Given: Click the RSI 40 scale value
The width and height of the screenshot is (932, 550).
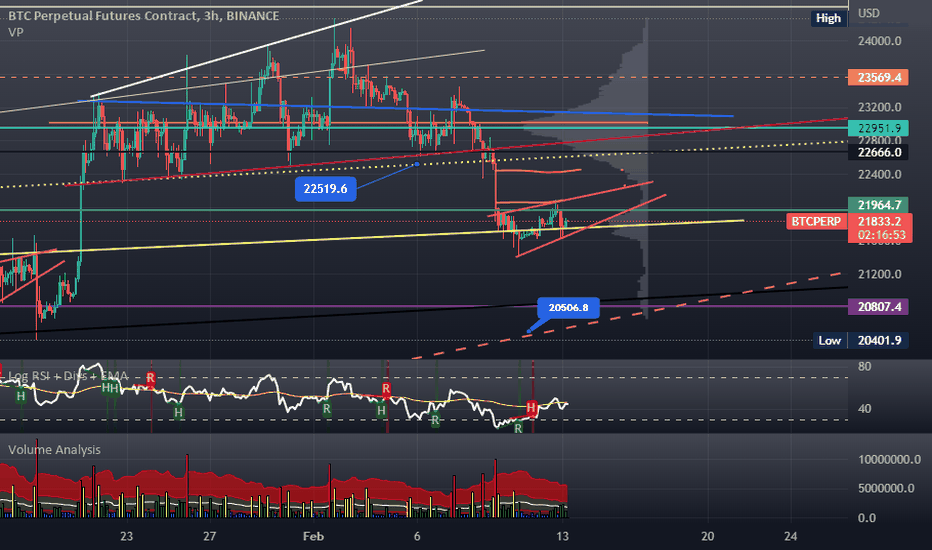Looking at the screenshot, I should coord(864,408).
